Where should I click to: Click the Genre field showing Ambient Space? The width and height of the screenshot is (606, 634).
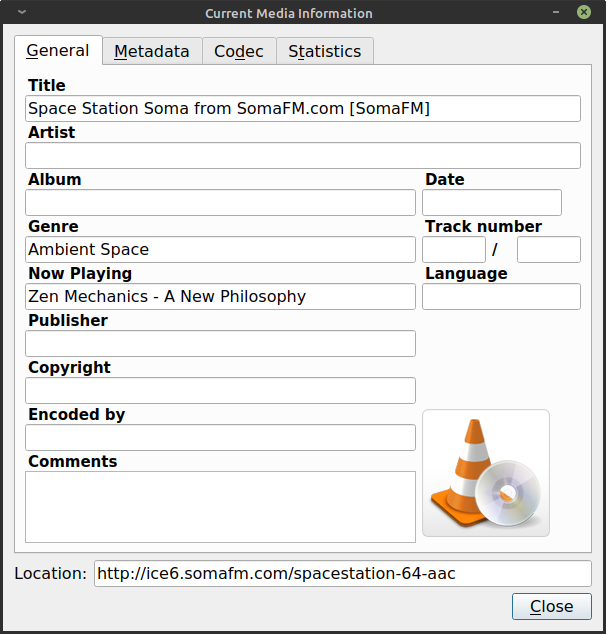(220, 250)
